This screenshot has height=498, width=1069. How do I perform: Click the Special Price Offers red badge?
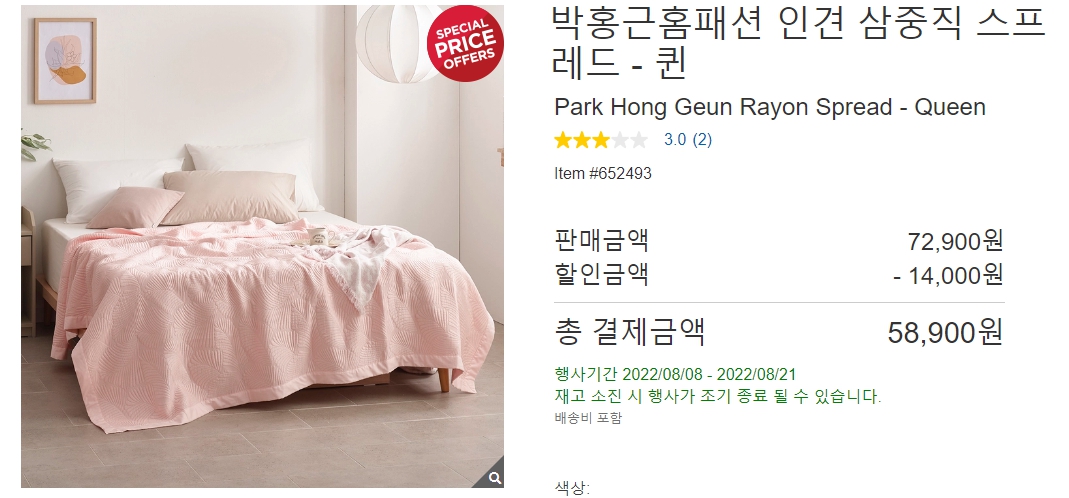pyautogui.click(x=466, y=44)
